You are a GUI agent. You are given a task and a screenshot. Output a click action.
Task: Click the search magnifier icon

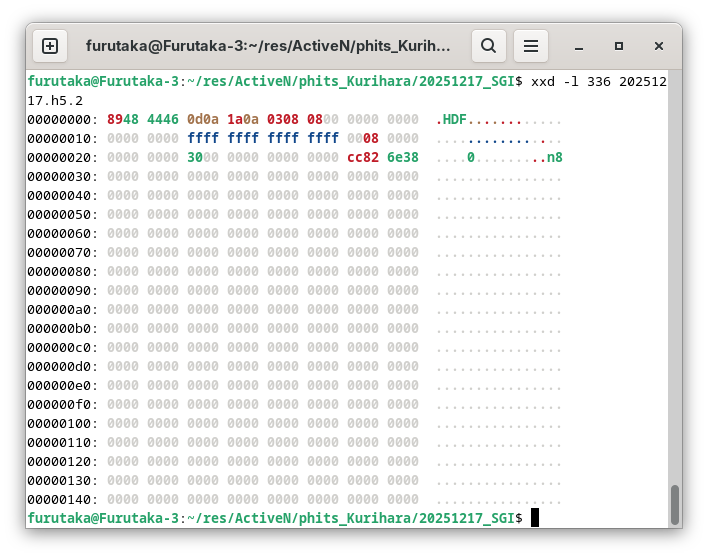pos(488,46)
